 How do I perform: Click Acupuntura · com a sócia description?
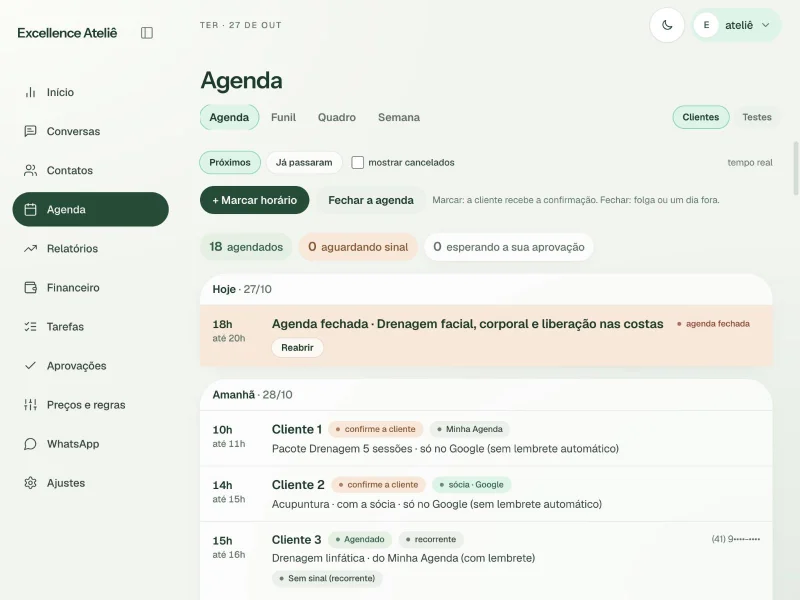(437, 504)
